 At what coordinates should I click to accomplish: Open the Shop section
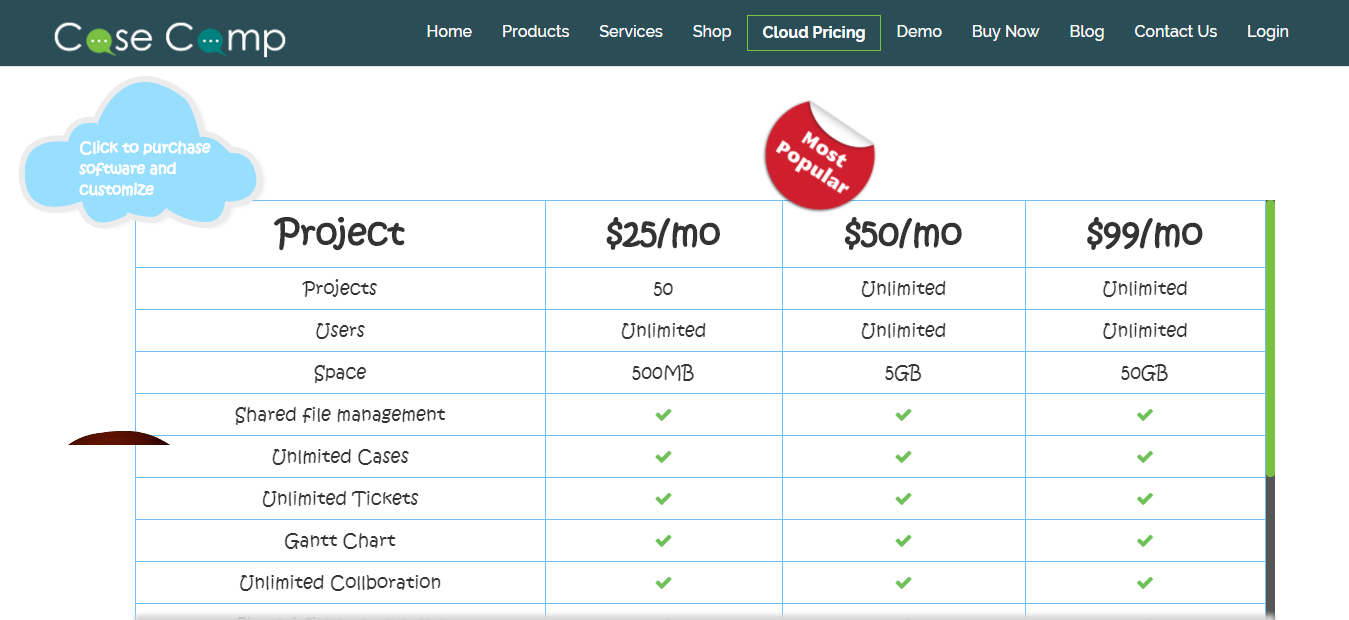(711, 31)
